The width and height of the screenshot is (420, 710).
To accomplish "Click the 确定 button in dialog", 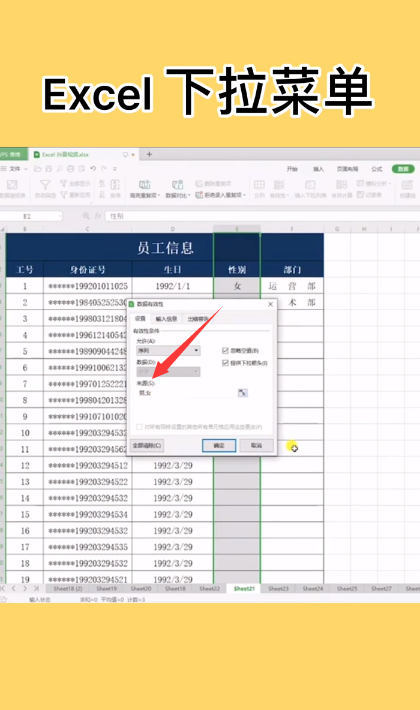I will [x=219, y=446].
